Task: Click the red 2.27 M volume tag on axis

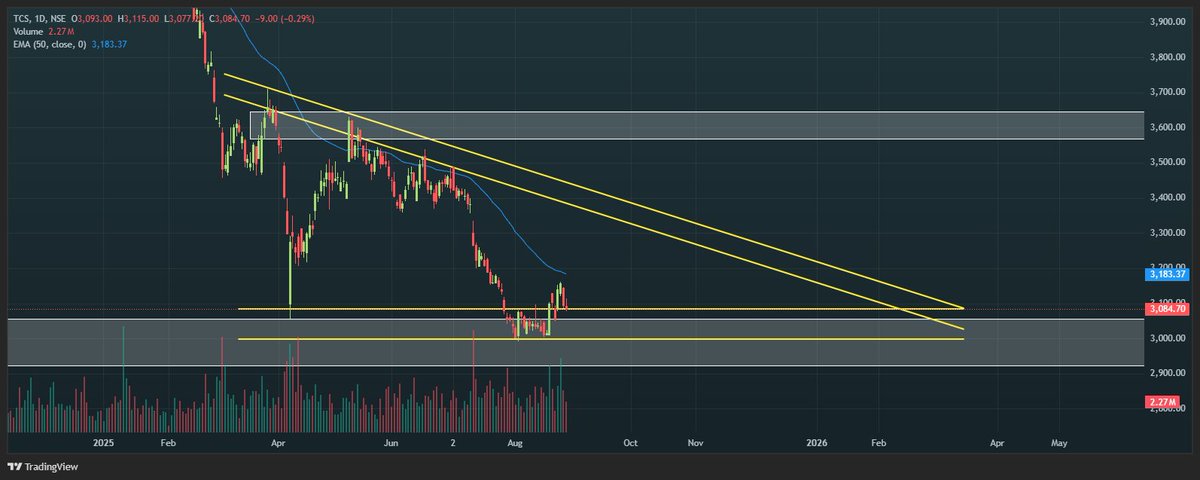Action: coord(1161,402)
